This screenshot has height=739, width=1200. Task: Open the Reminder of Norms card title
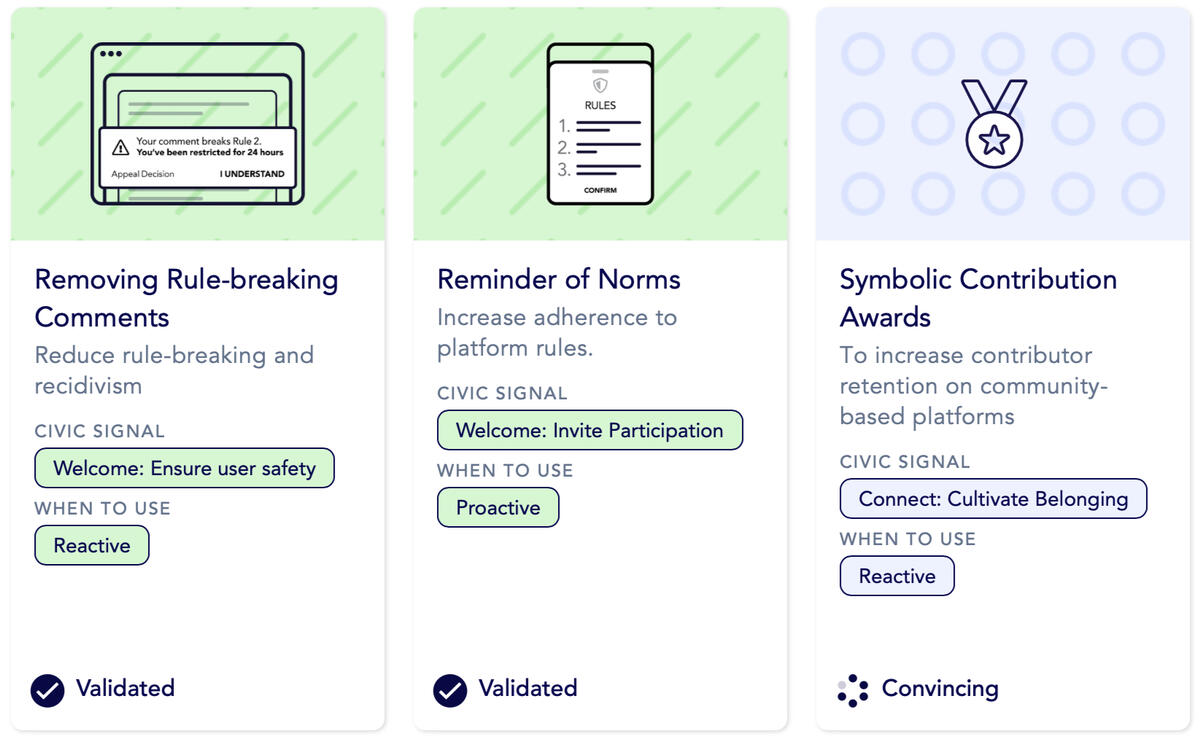(559, 279)
